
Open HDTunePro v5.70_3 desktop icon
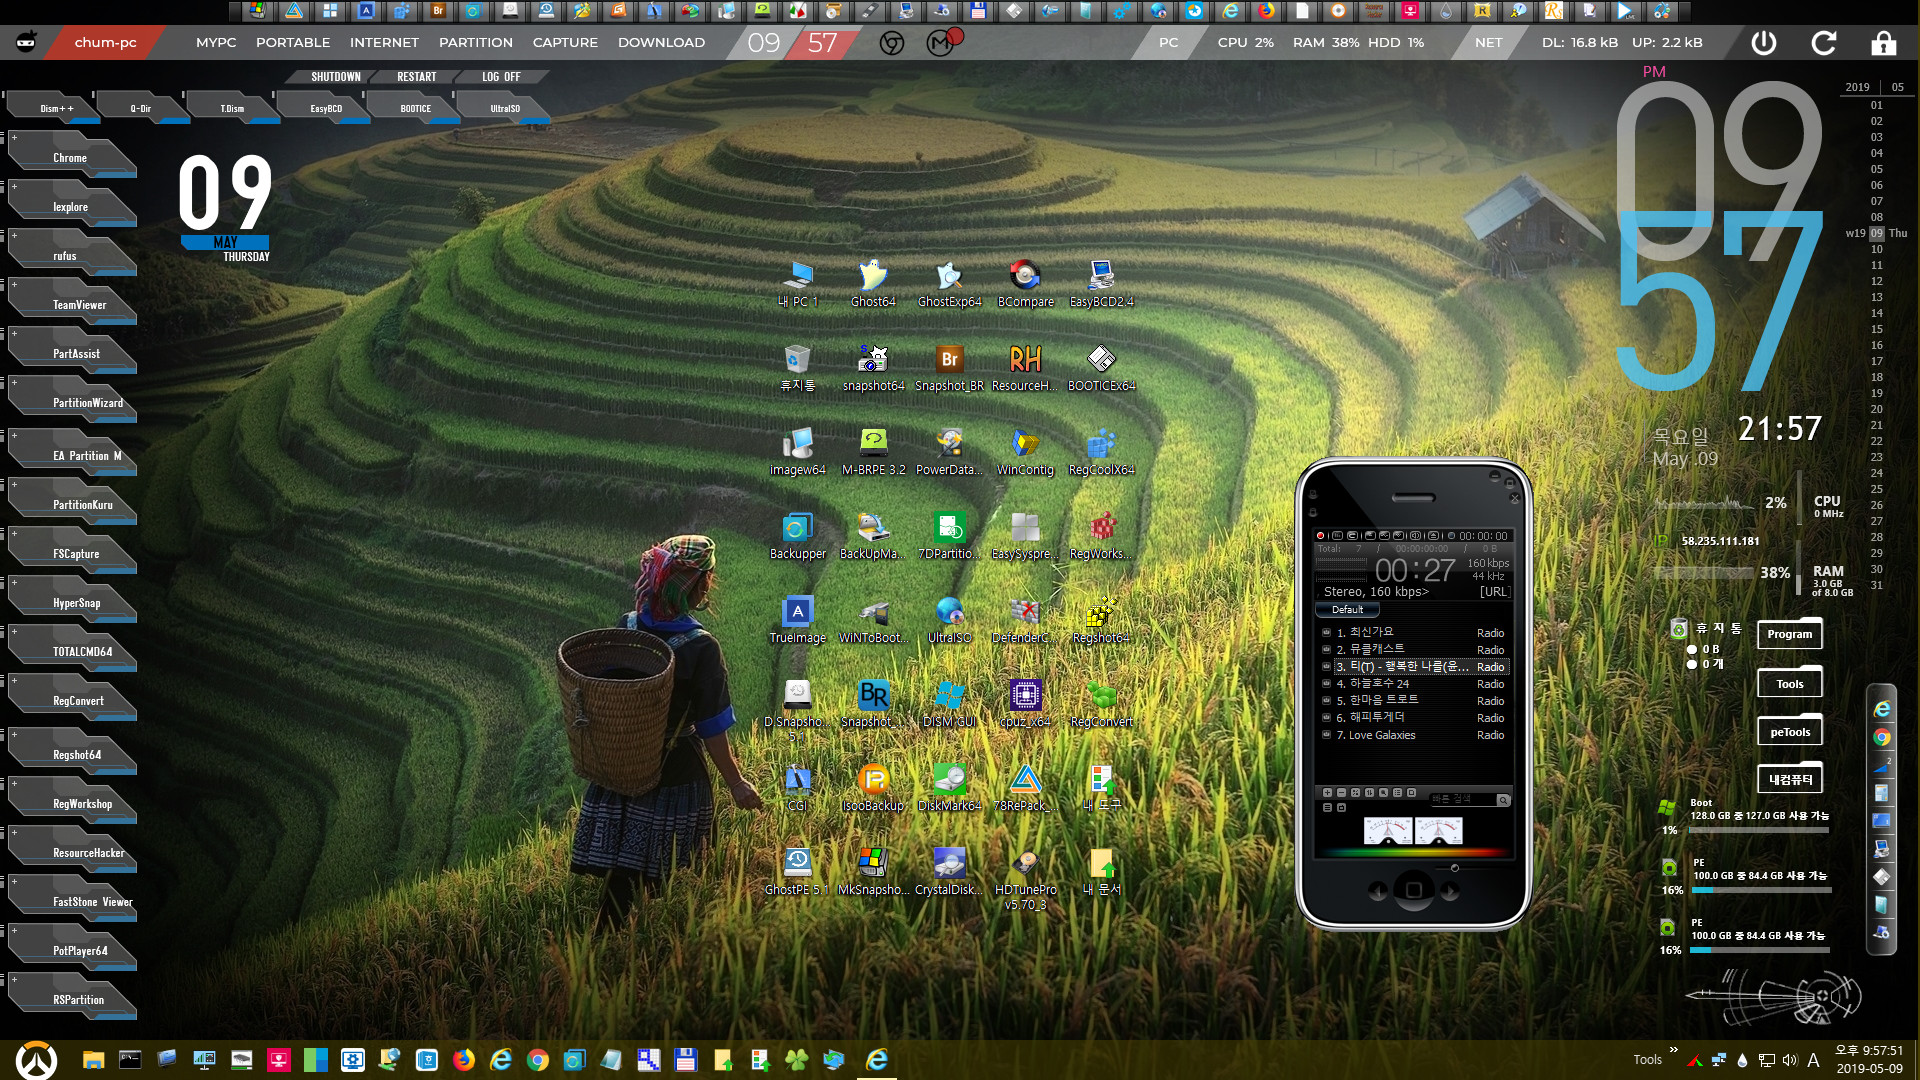[1025, 878]
